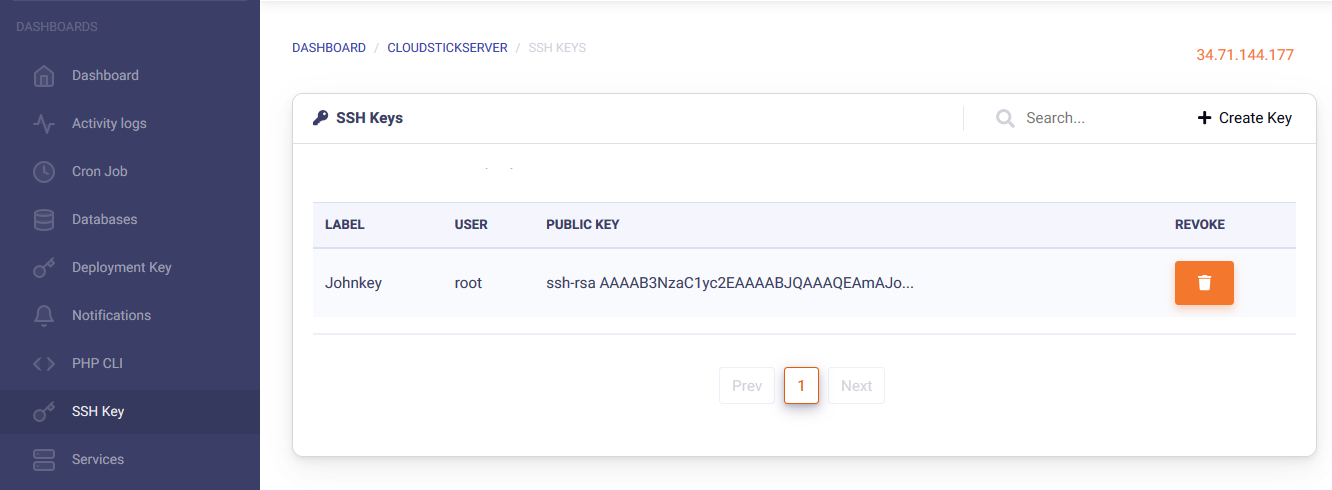Image resolution: width=1332 pixels, height=490 pixels.
Task: Click the Services server icon
Action: point(44,460)
